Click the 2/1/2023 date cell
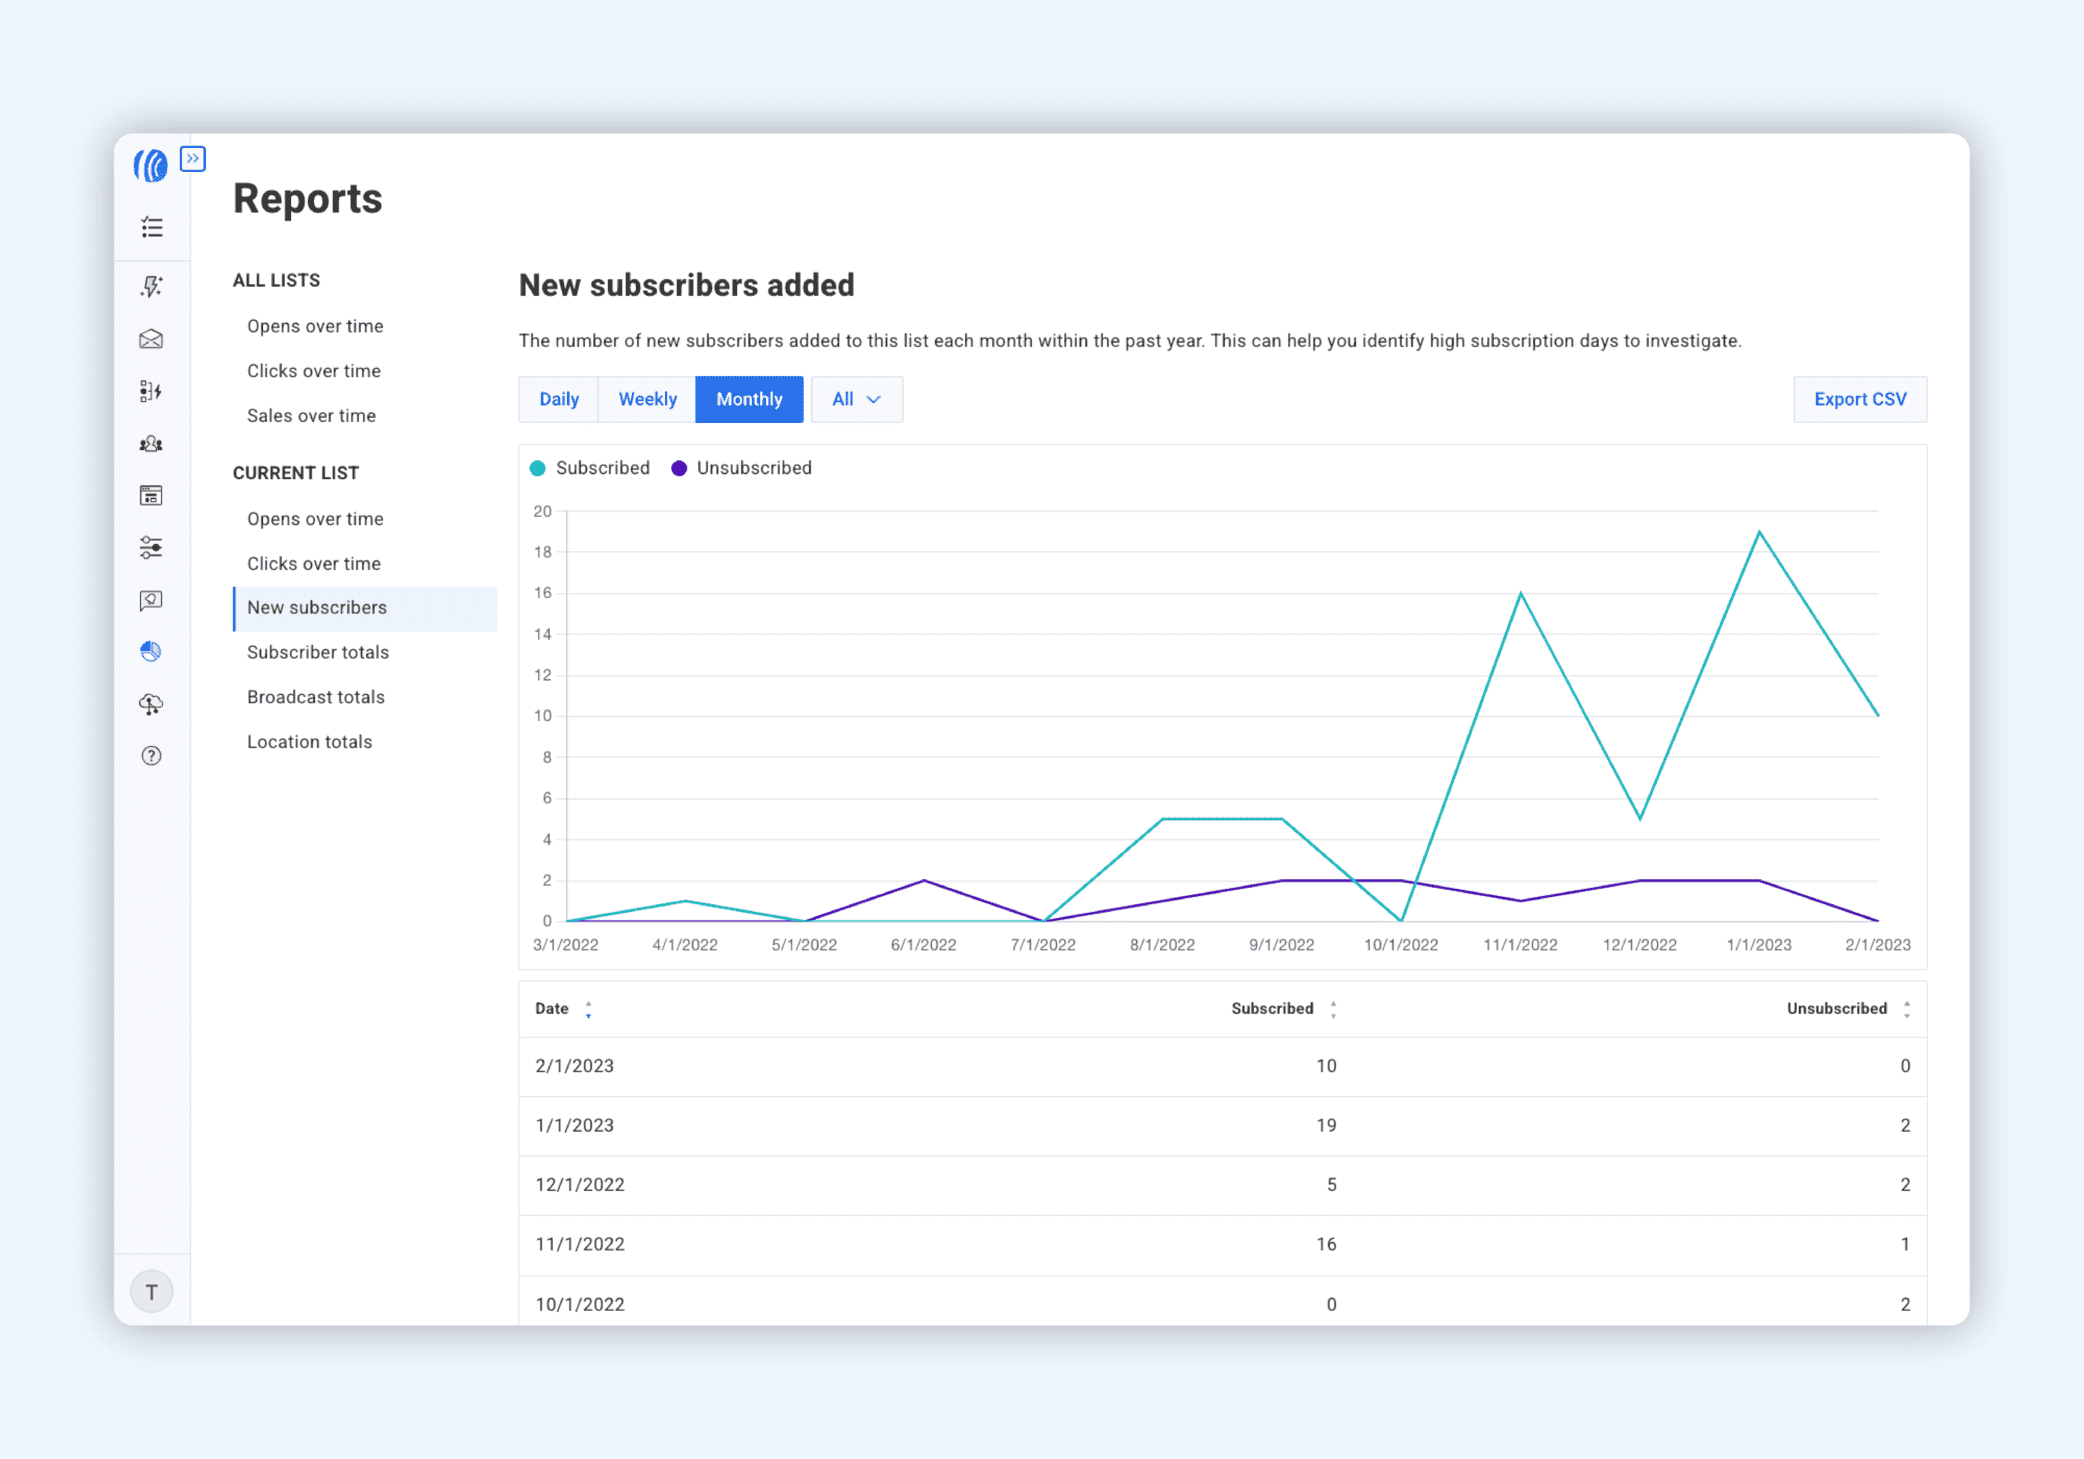 pyautogui.click(x=575, y=1066)
